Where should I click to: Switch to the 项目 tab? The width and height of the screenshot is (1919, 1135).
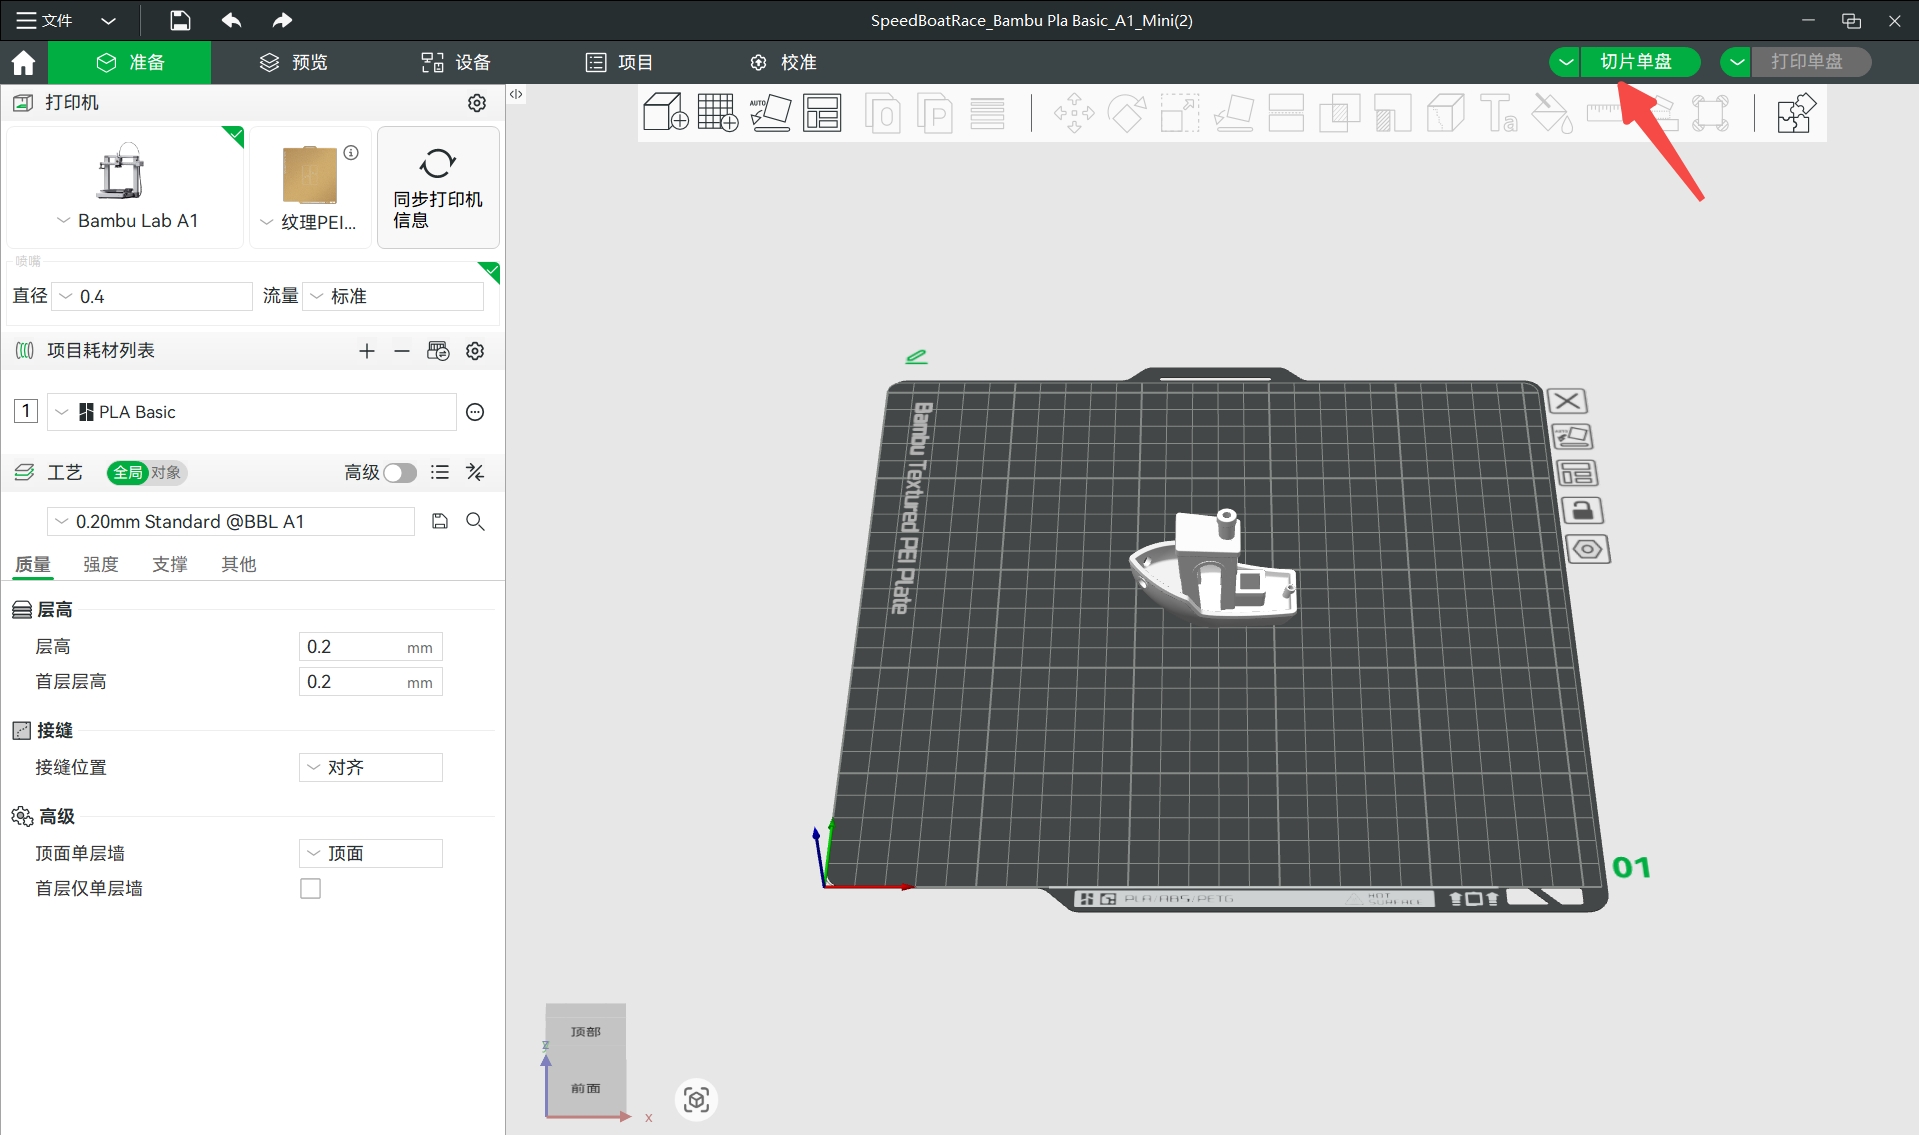coord(619,62)
